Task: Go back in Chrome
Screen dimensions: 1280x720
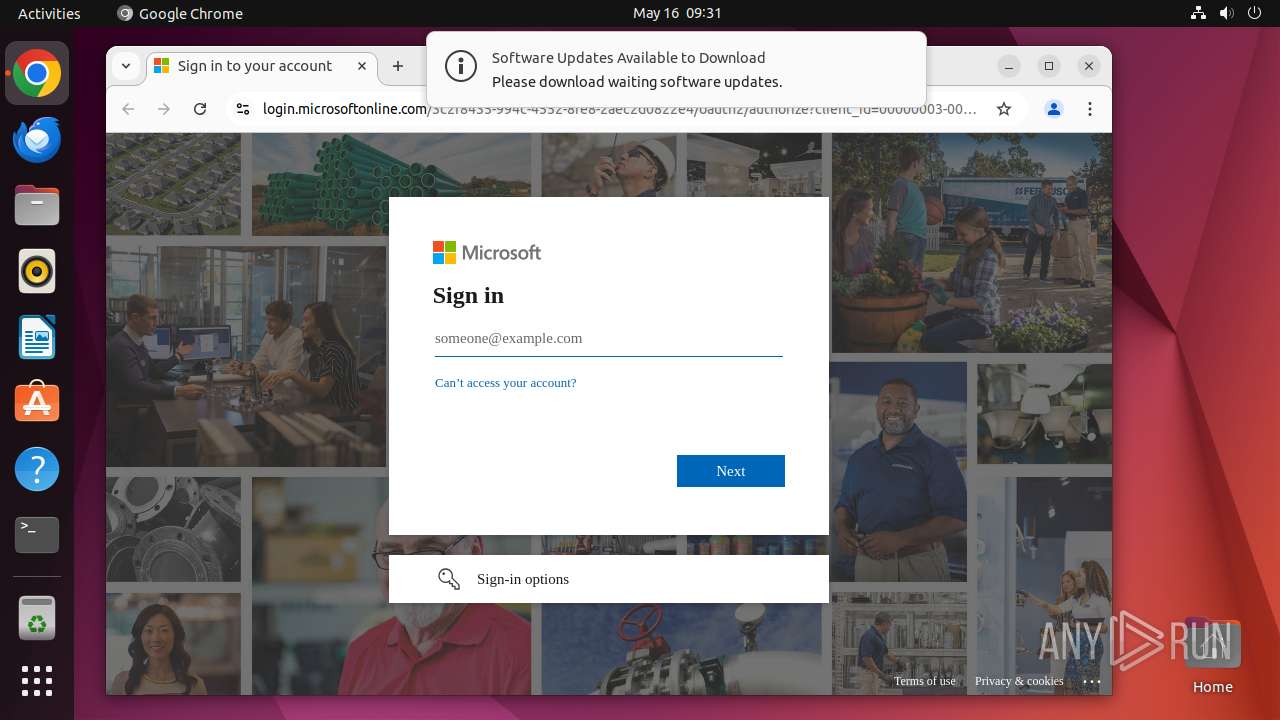Action: [x=128, y=109]
